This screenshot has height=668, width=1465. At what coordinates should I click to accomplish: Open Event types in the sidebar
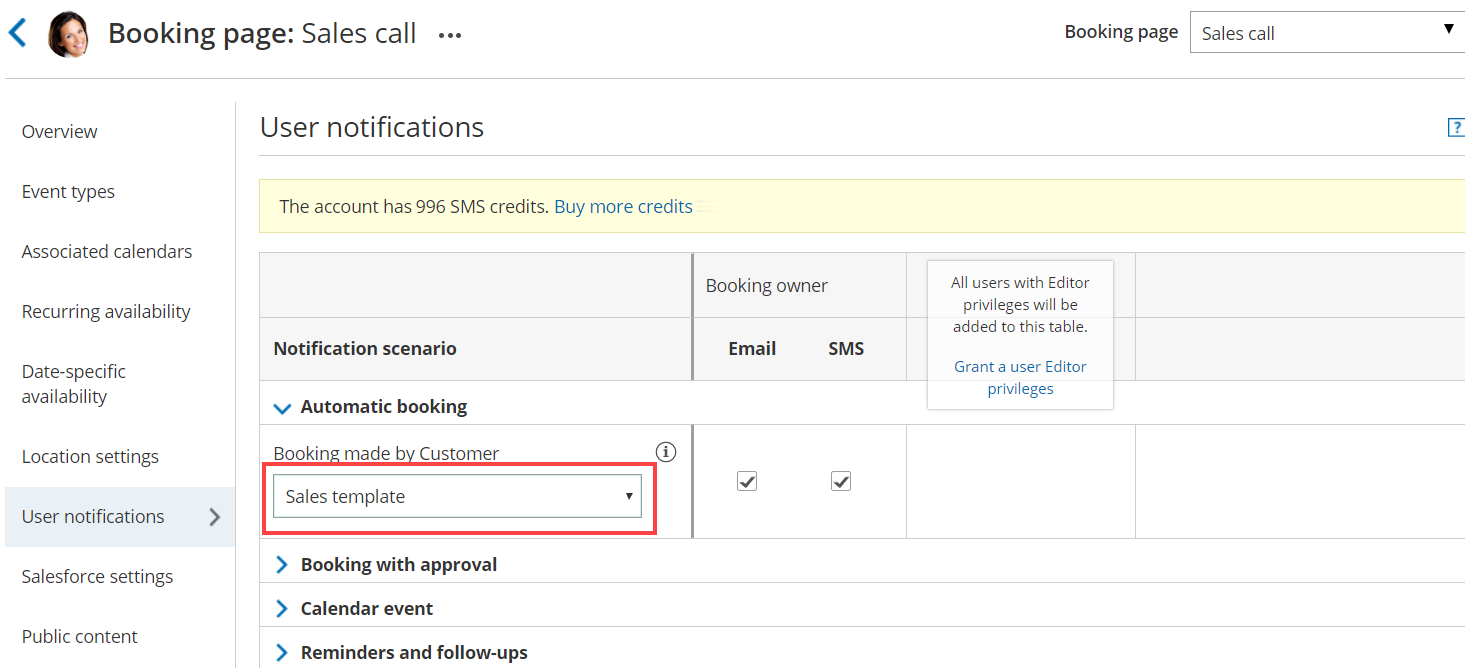pos(68,192)
